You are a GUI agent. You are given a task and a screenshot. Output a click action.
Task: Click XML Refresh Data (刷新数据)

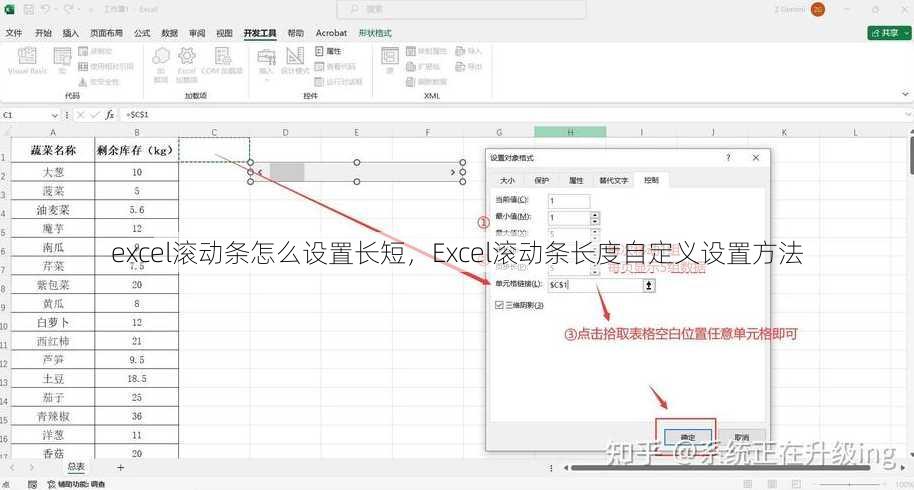click(x=426, y=82)
